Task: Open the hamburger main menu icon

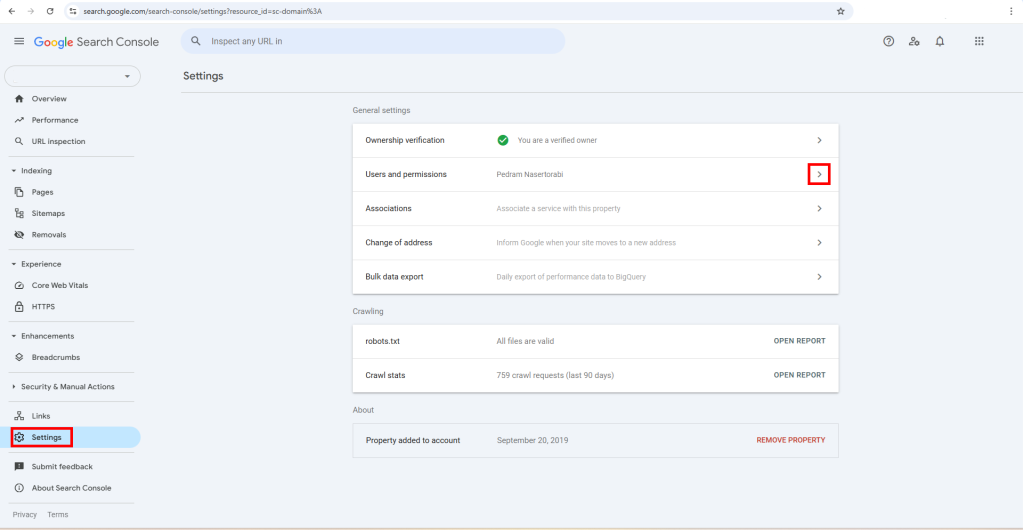Action: point(19,41)
